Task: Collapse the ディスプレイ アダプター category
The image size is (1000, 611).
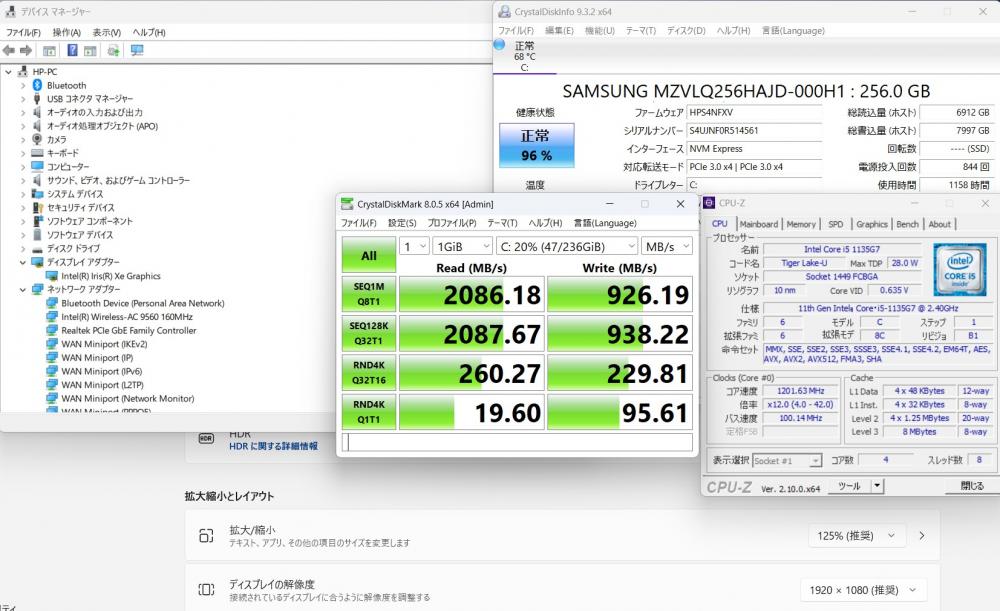Action: coord(23,262)
